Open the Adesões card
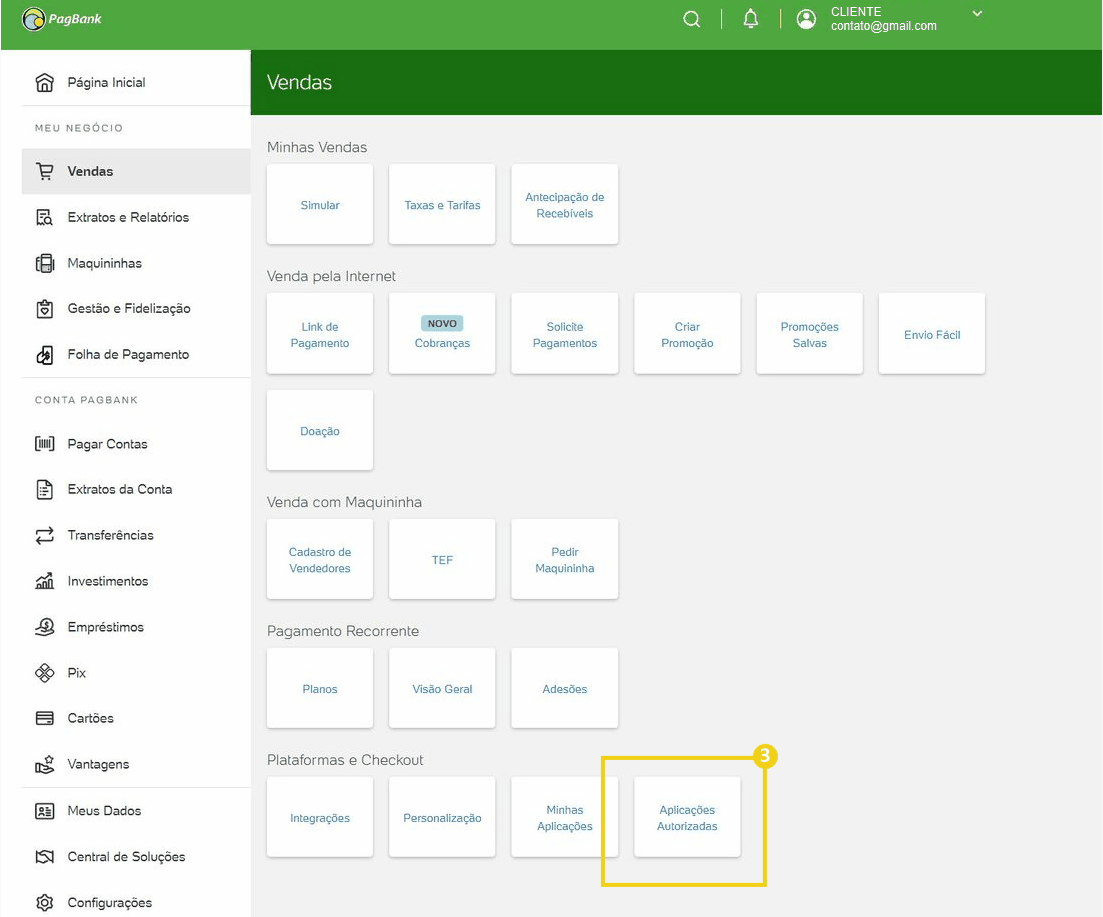Image resolution: width=1103 pixels, height=917 pixels. point(565,688)
